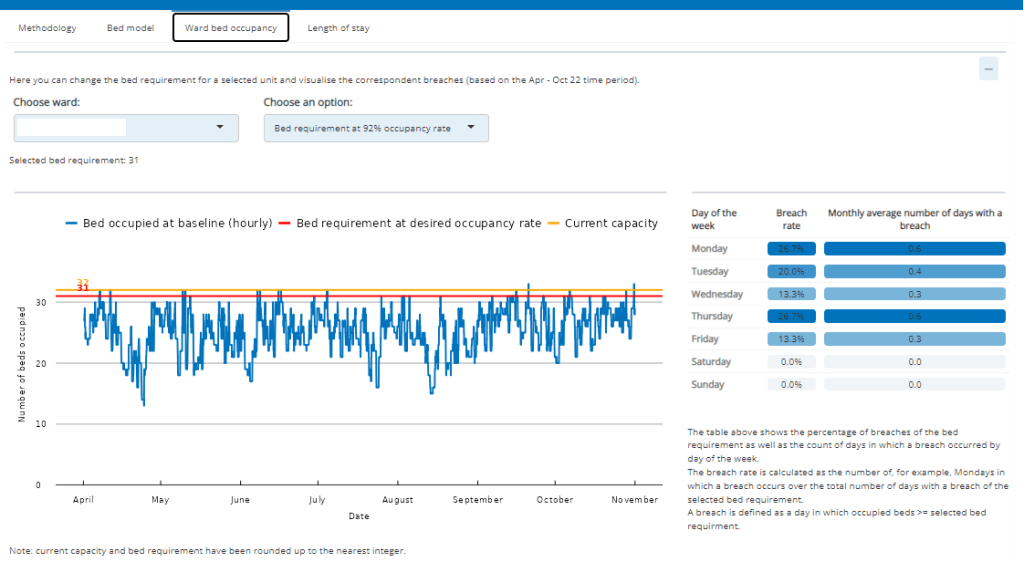Image resolution: width=1024 pixels, height=562 pixels.
Task: Click Wednesday's monthly average bar showing 0.3
Action: (x=915, y=294)
